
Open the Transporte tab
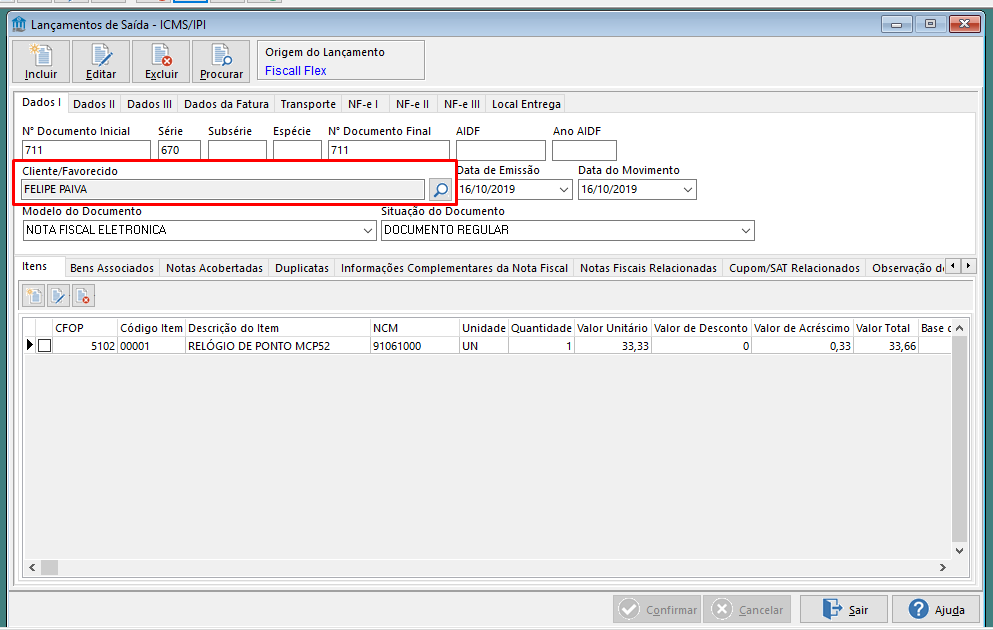click(x=308, y=104)
